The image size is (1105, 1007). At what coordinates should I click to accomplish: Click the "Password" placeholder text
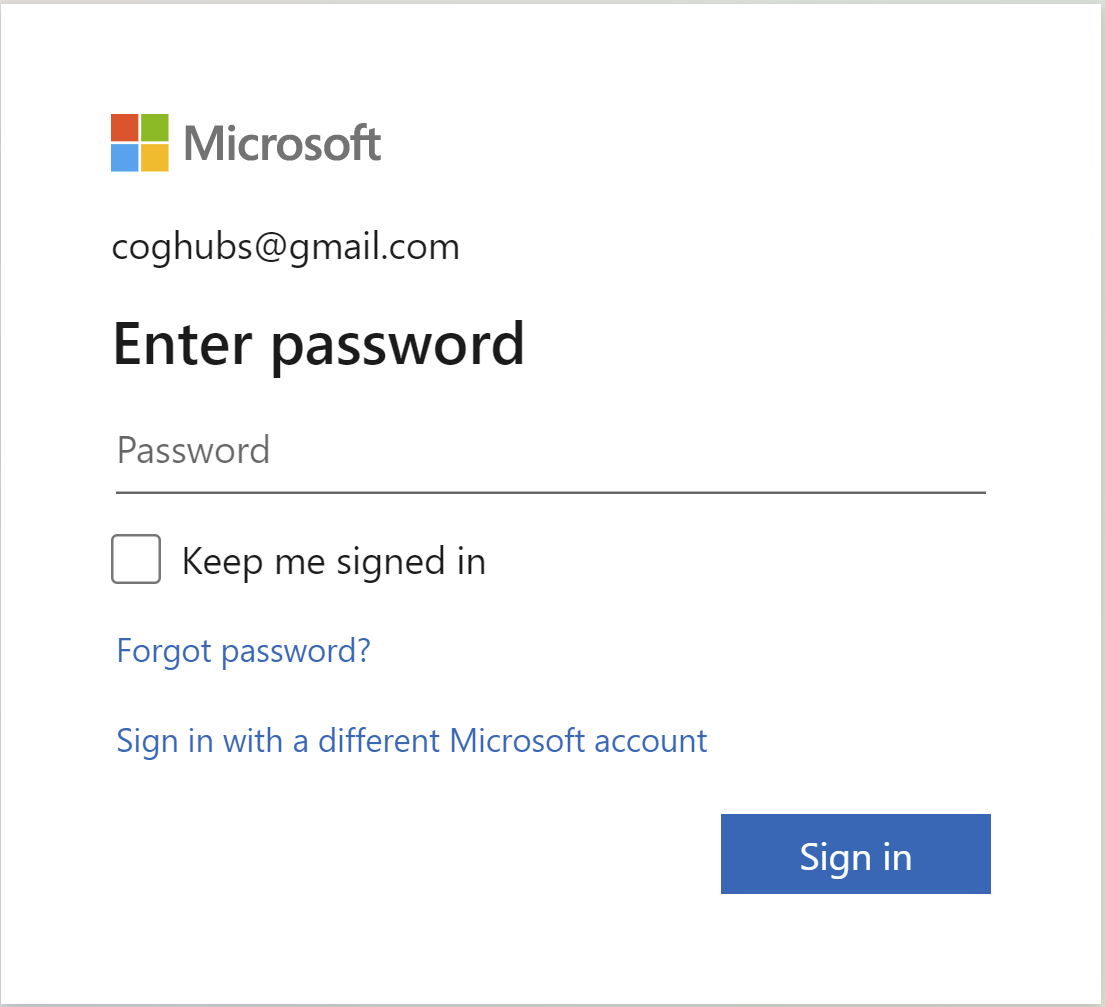pos(193,451)
